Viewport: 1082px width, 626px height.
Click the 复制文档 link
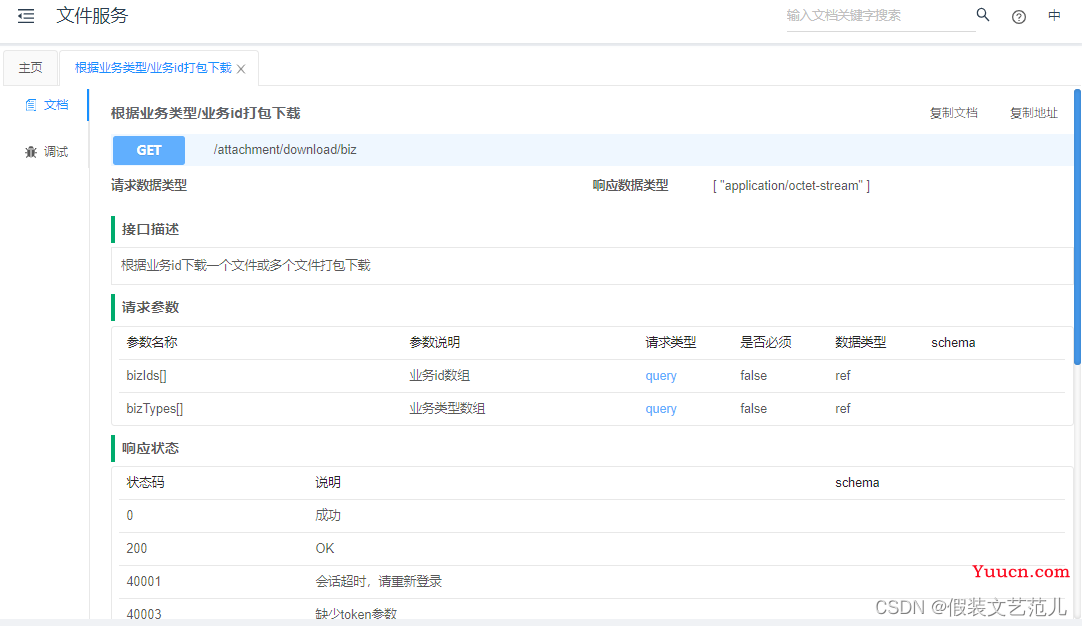953,113
